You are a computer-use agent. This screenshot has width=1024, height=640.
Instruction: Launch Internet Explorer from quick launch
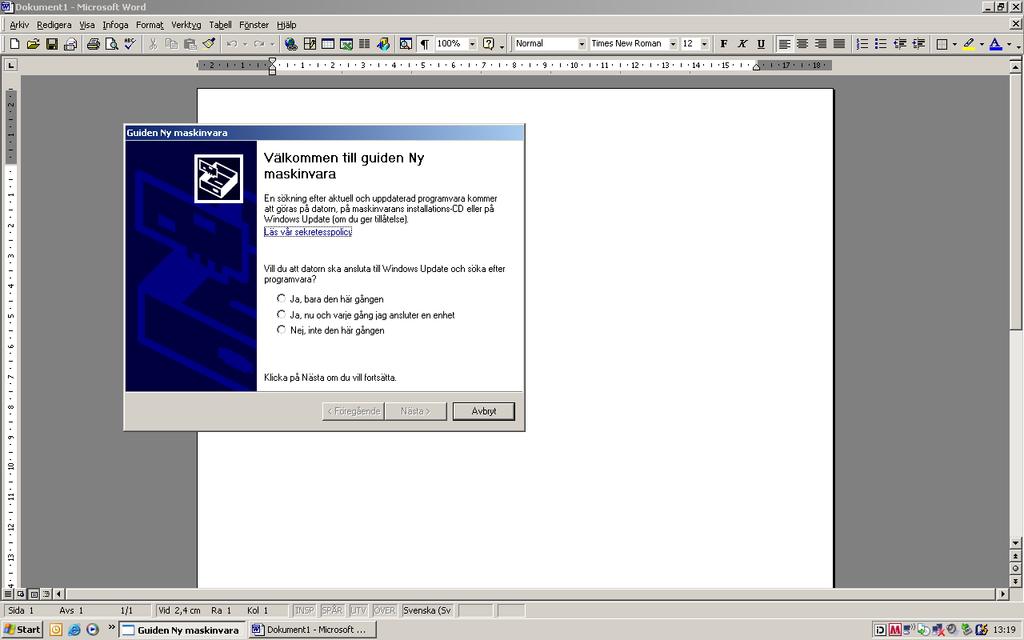tap(74, 630)
